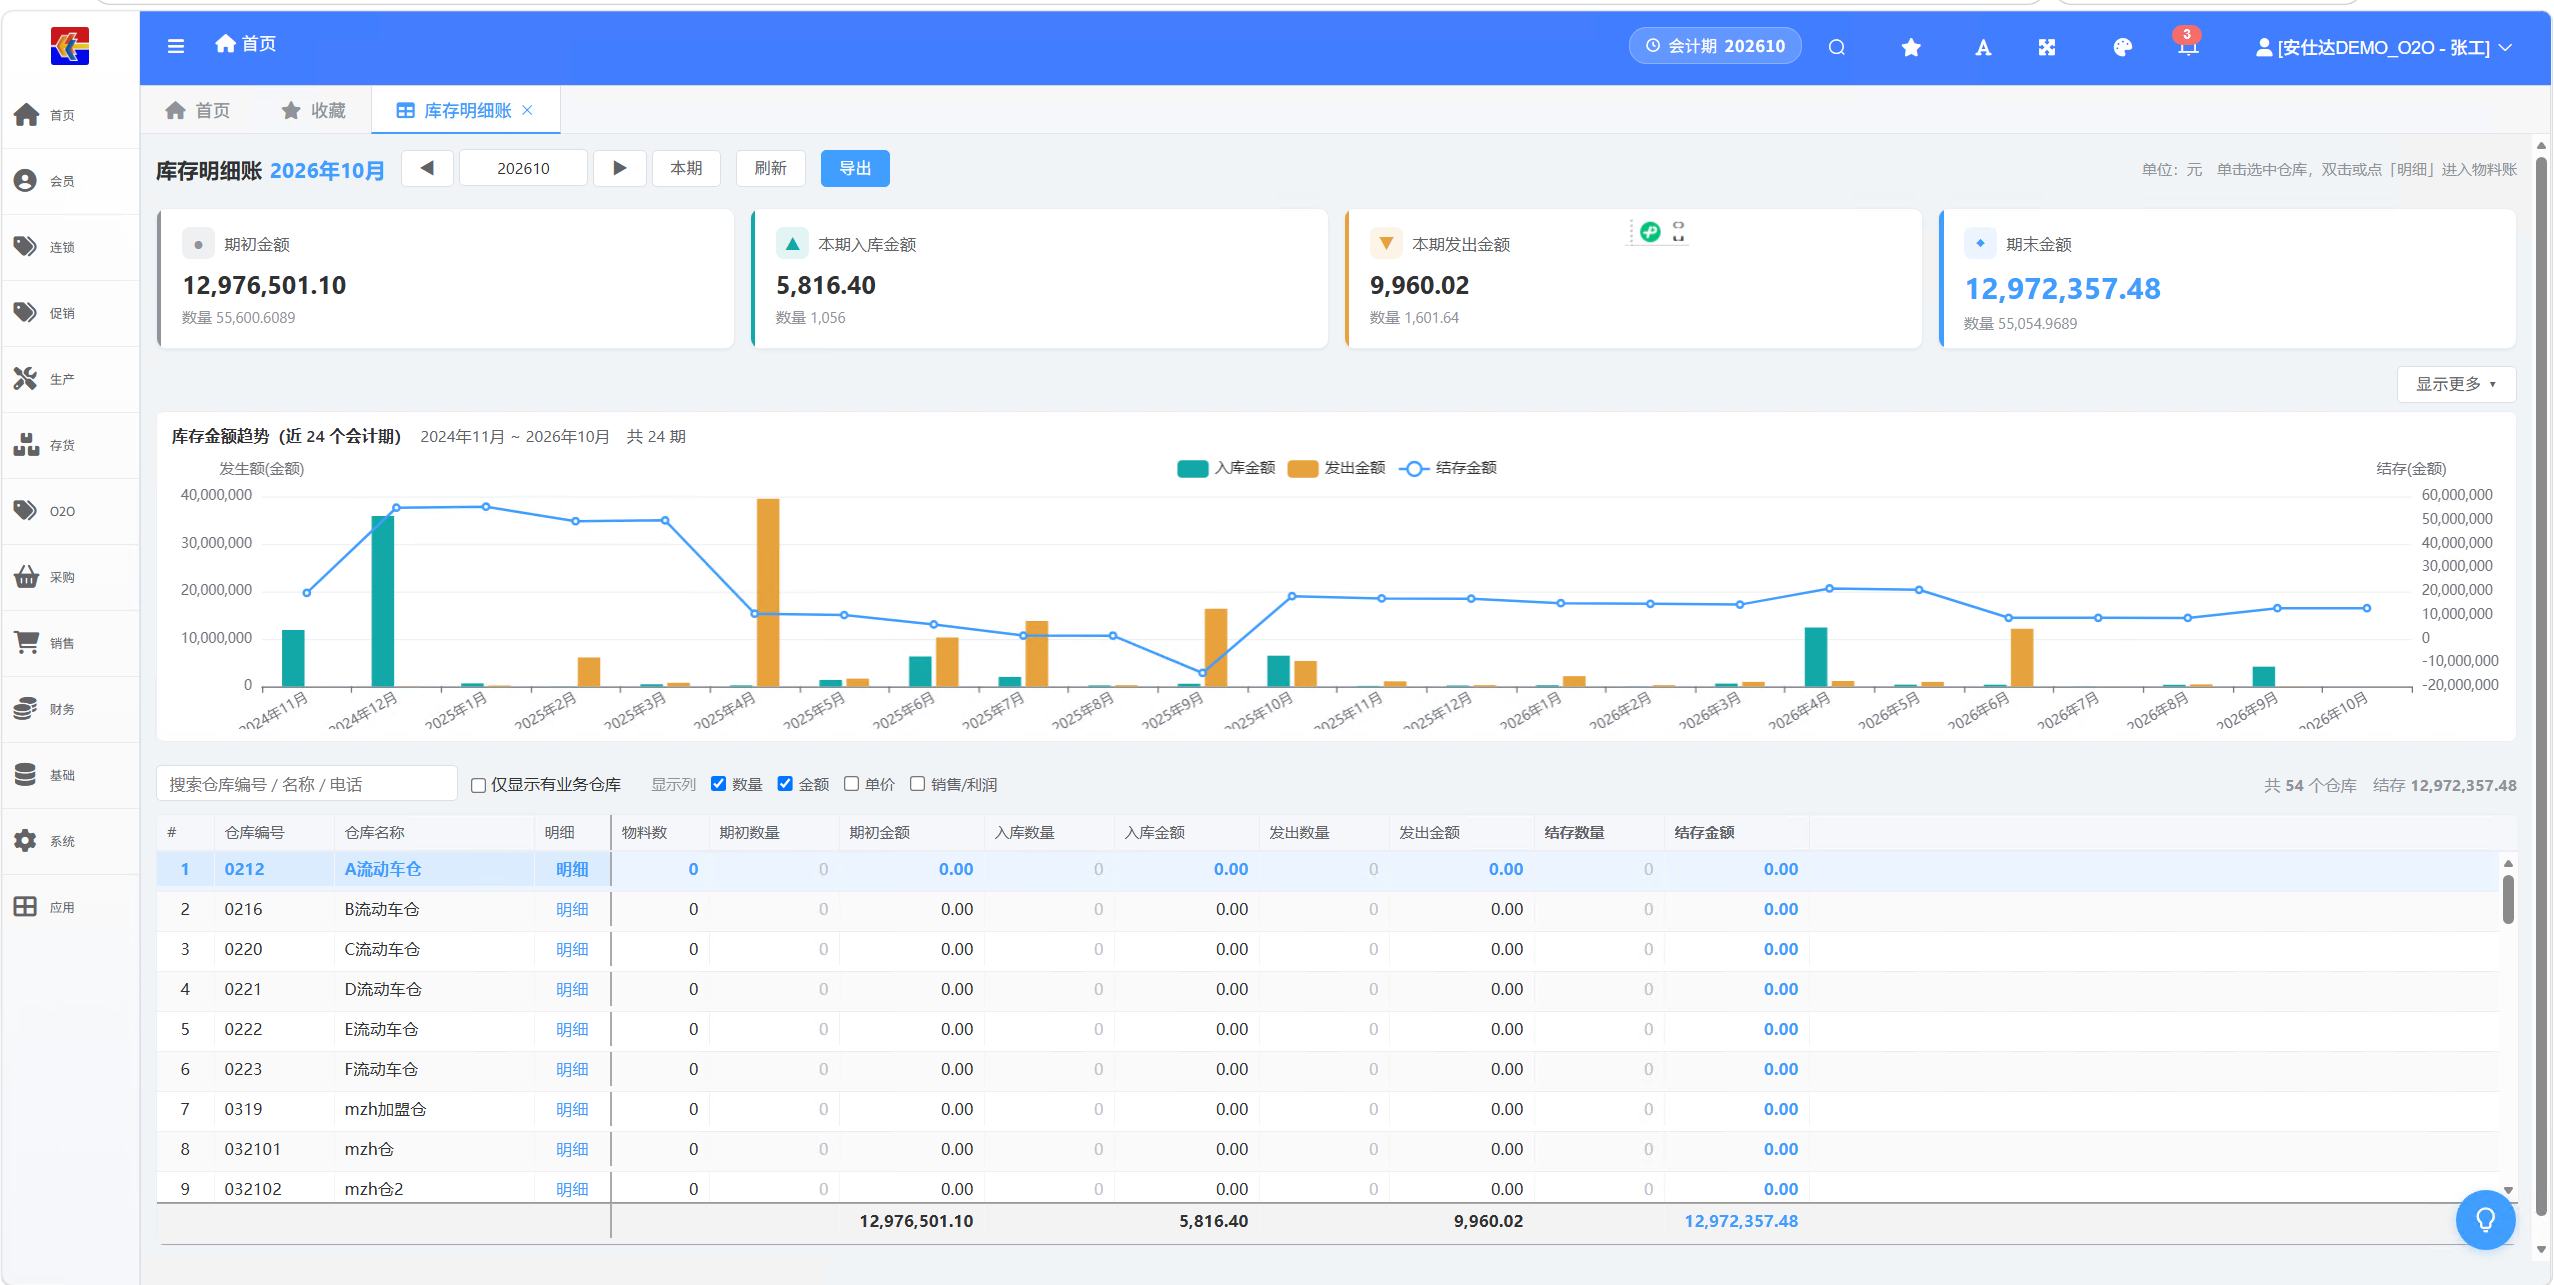Click the 导出 export button
Screen dimensions: 2554x1285
(855, 168)
